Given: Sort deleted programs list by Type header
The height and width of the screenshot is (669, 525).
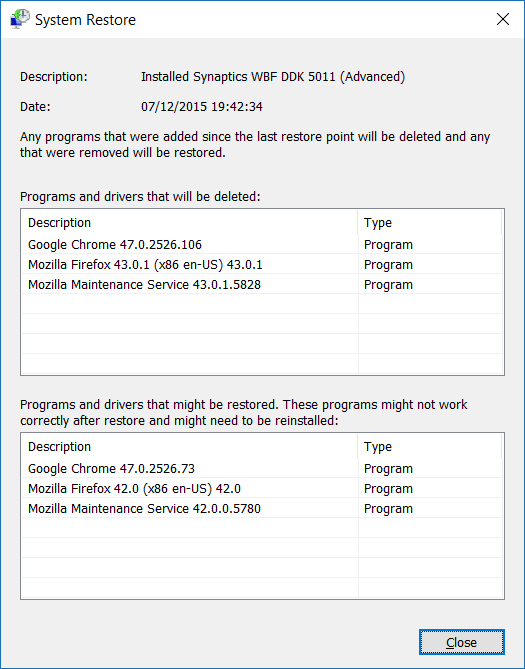Looking at the screenshot, I should 430,222.
